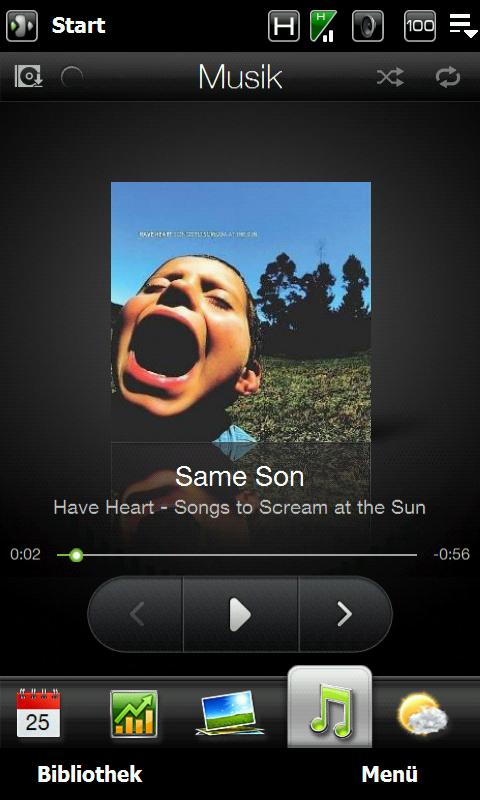Open the Photos and Videos tab
This screenshot has height=800, width=480.
(230, 713)
